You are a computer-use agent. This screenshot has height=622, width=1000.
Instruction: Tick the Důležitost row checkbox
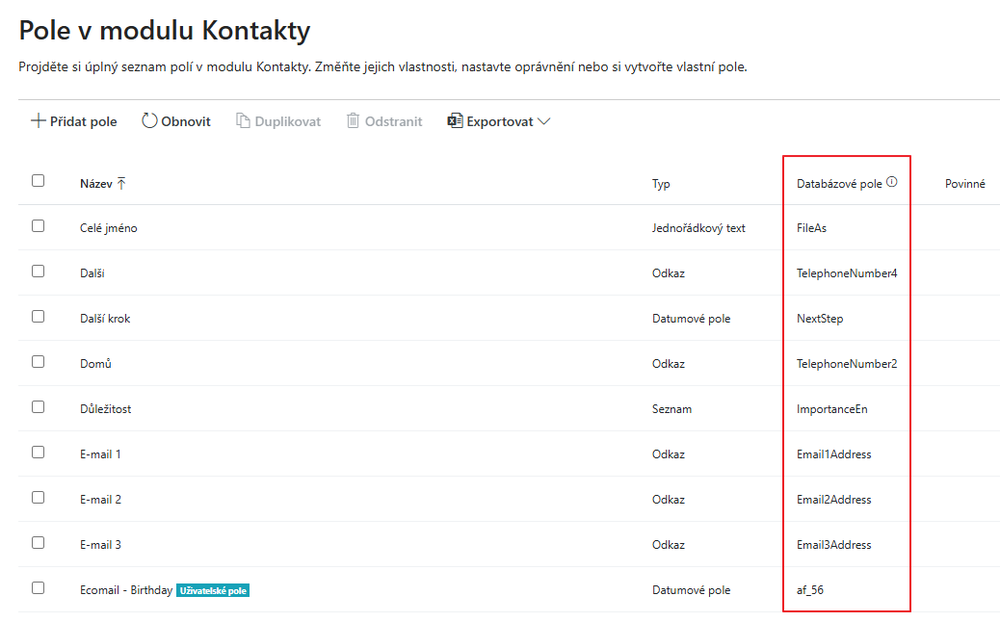point(38,407)
